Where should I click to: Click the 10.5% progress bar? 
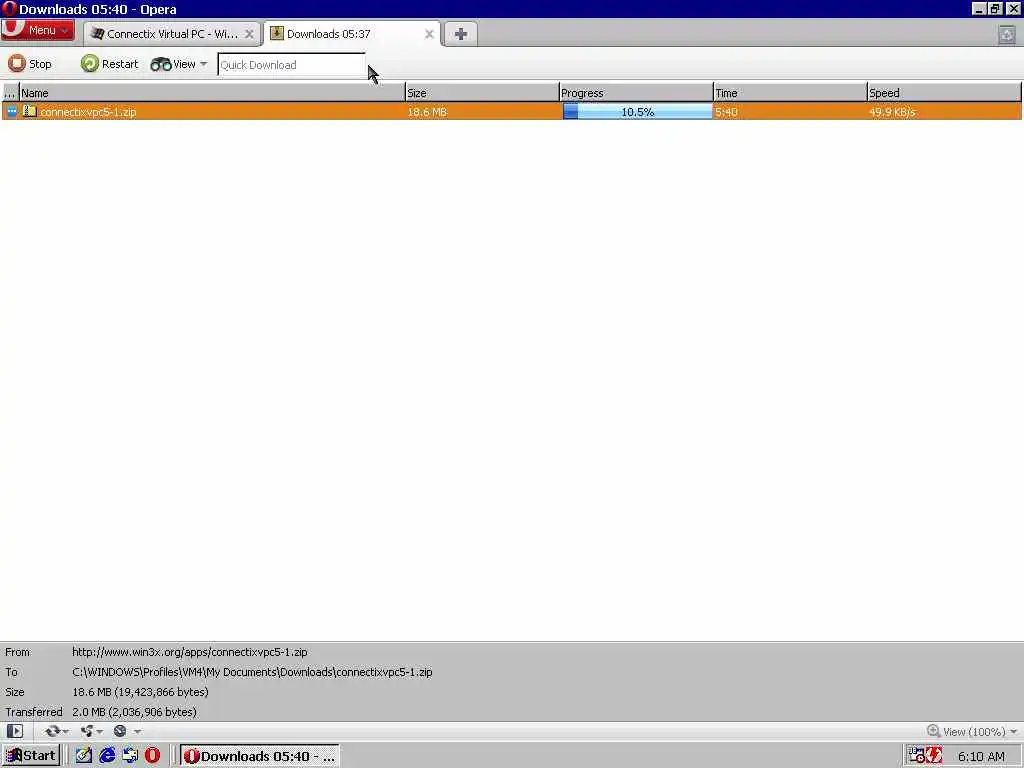pyautogui.click(x=637, y=112)
